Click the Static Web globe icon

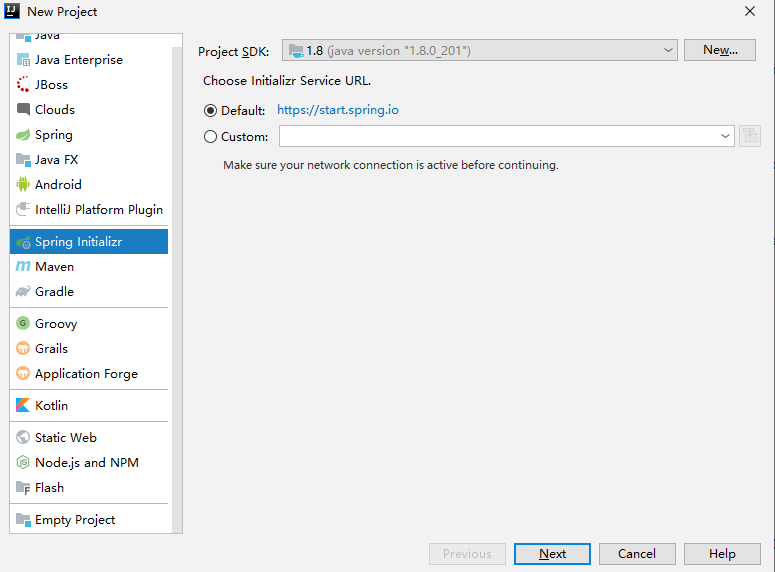[x=23, y=437]
